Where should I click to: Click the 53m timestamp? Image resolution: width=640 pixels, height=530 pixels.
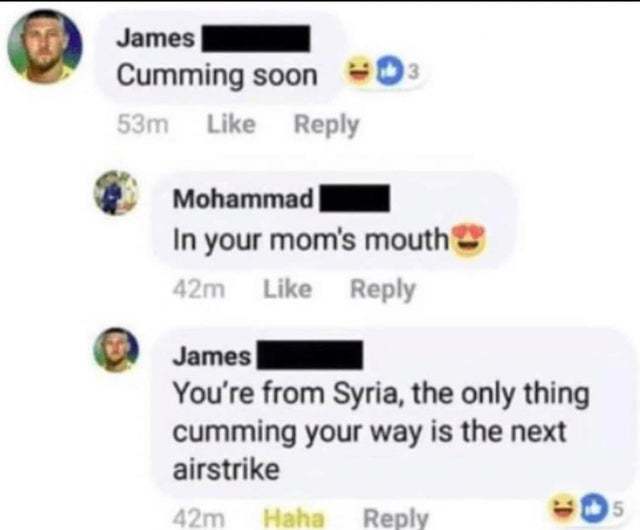tap(142, 125)
